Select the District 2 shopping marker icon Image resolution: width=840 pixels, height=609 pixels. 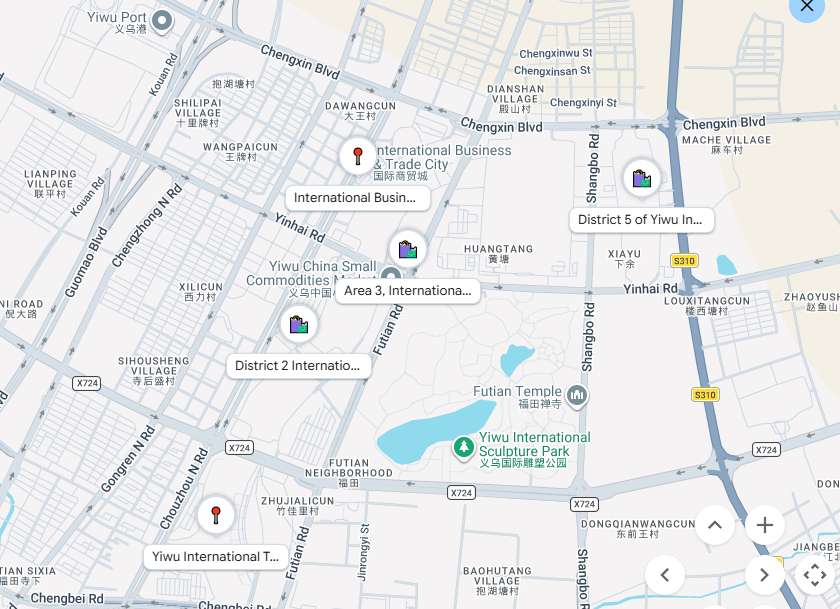[298, 324]
